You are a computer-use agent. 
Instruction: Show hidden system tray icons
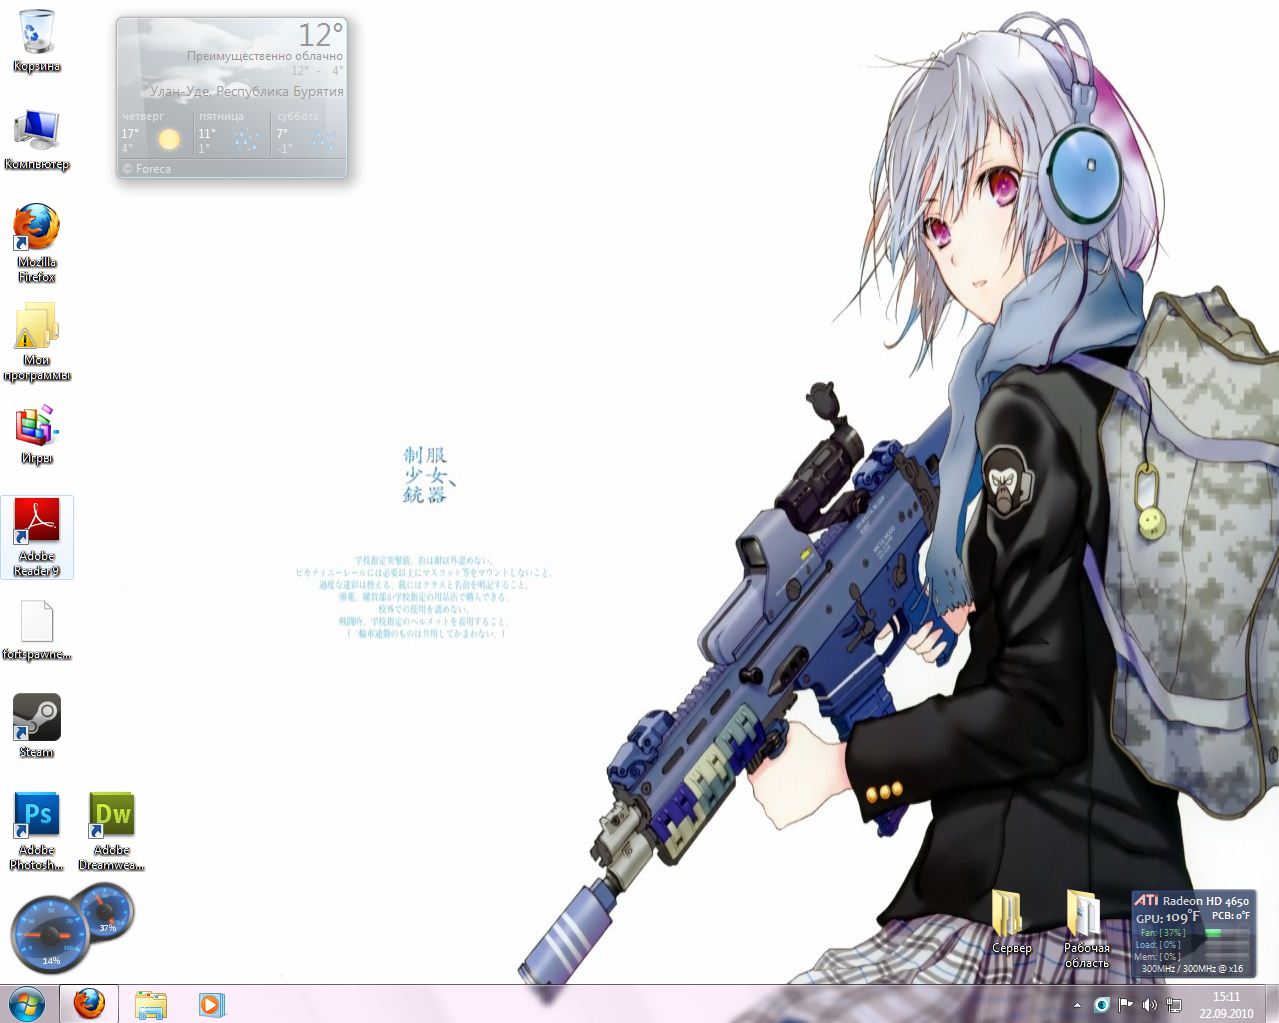click(x=1077, y=1005)
